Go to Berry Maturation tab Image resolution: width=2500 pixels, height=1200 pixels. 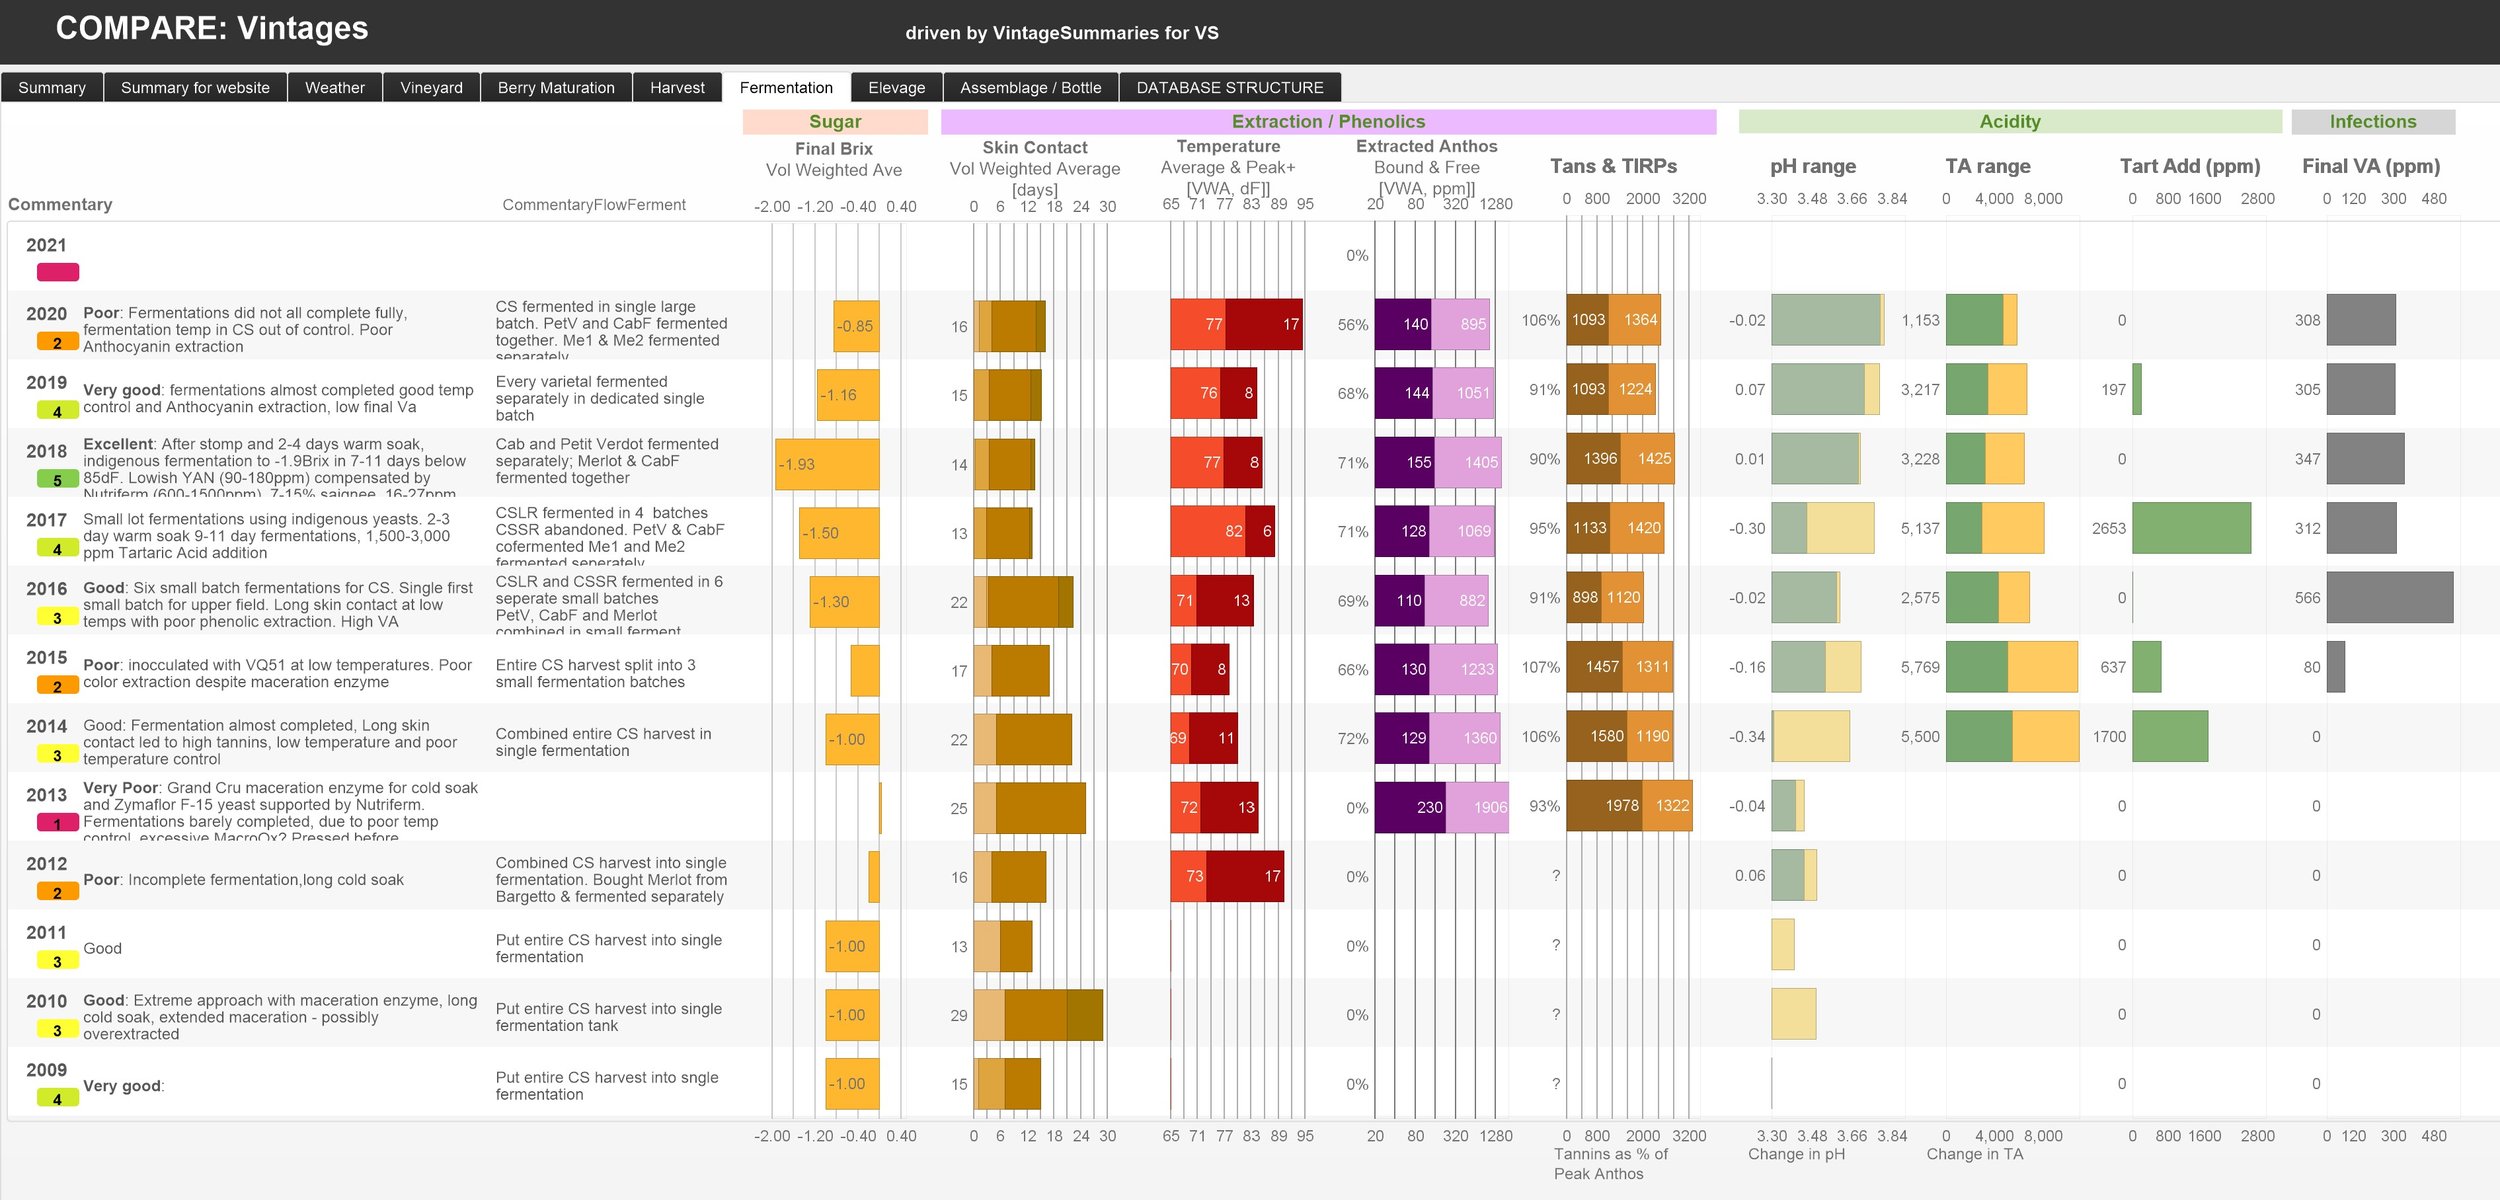(556, 87)
